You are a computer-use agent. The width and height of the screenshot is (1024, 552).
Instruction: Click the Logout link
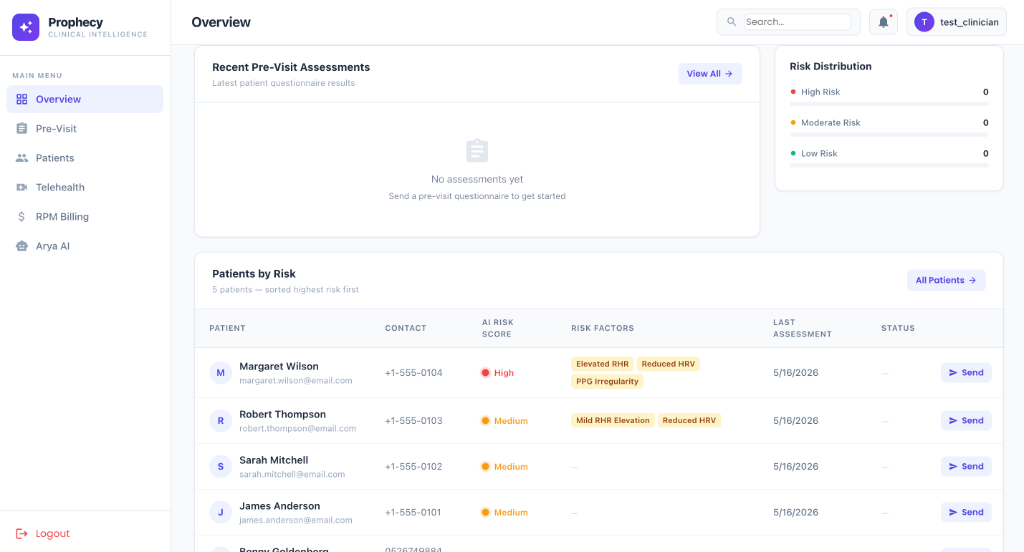43,534
